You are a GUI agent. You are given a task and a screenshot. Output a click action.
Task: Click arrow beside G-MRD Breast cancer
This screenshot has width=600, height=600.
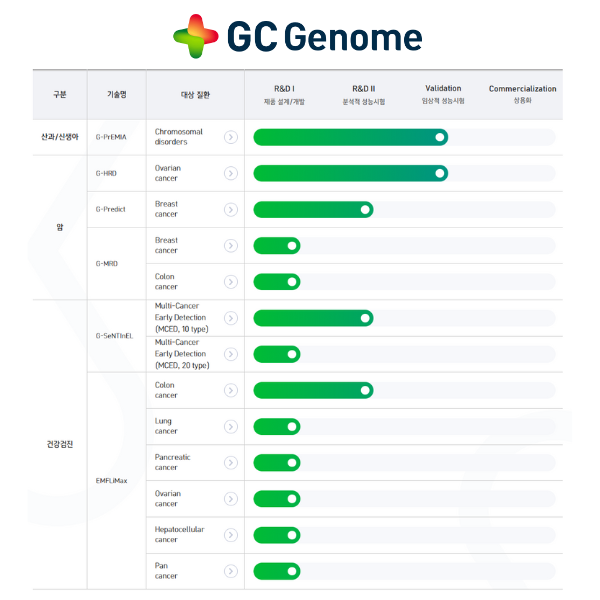pyautogui.click(x=231, y=245)
